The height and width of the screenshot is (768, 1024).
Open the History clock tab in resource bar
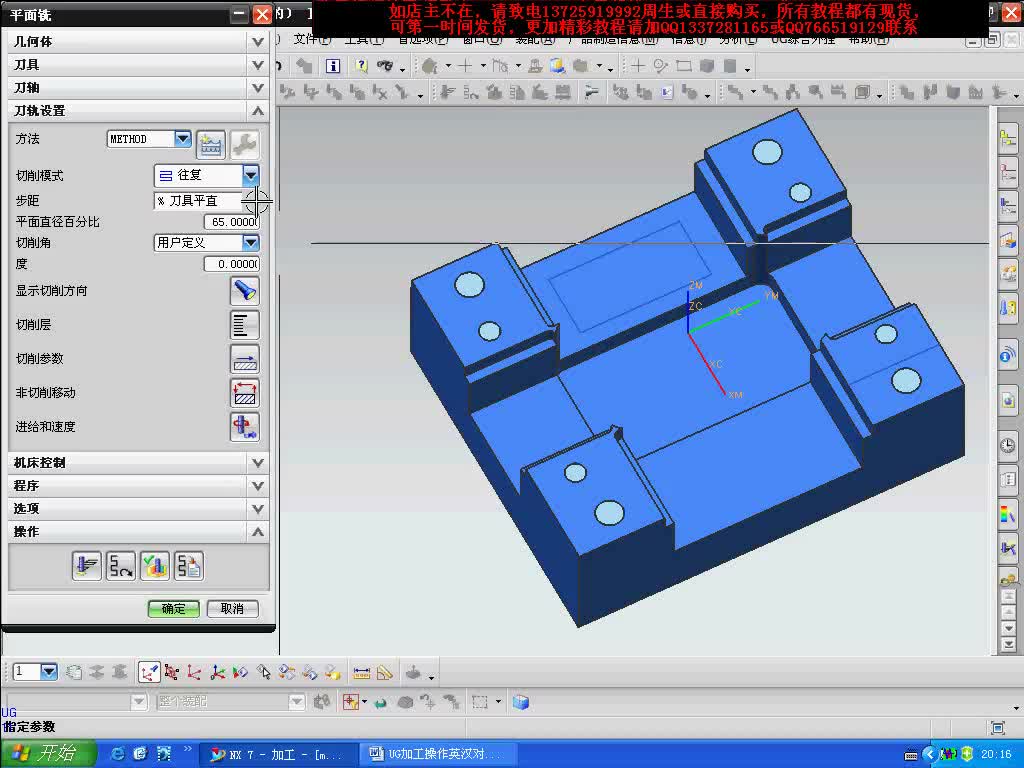1008,445
